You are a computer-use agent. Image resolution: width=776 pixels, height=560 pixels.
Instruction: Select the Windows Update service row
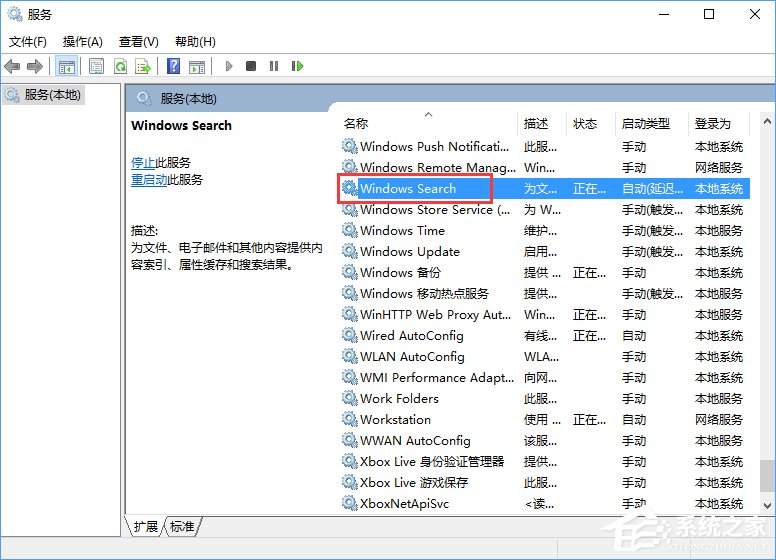409,252
